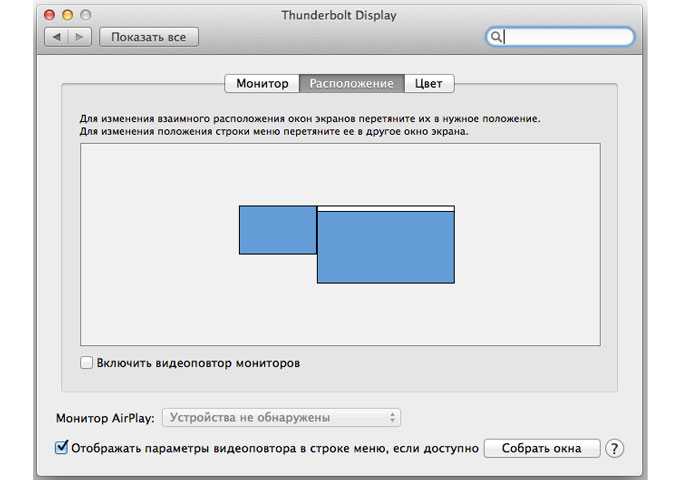680x480 pixels.
Task: Enable the Включить видеоповтор мониторов checkbox
Action: coord(86,362)
